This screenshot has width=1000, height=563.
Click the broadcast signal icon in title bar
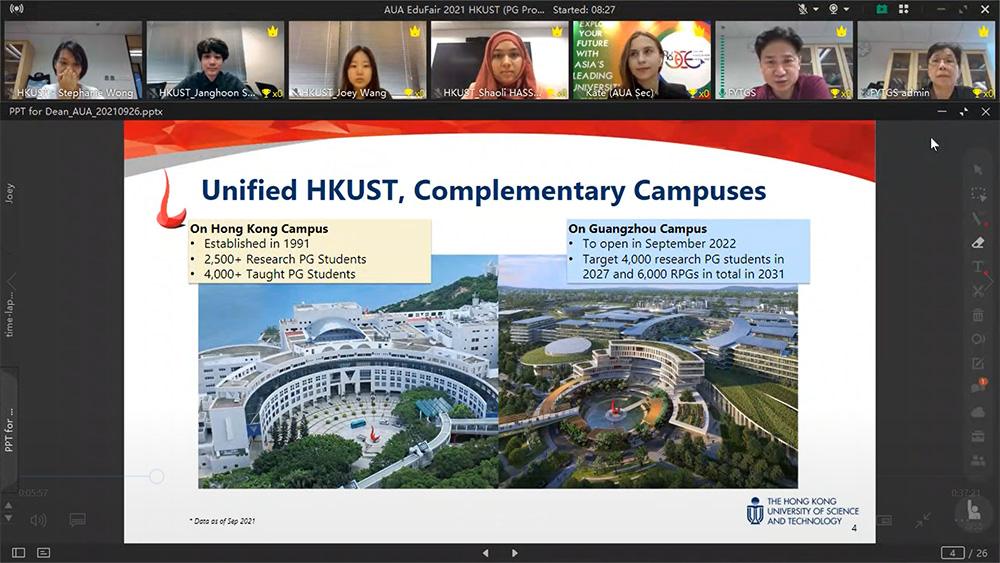point(17,9)
